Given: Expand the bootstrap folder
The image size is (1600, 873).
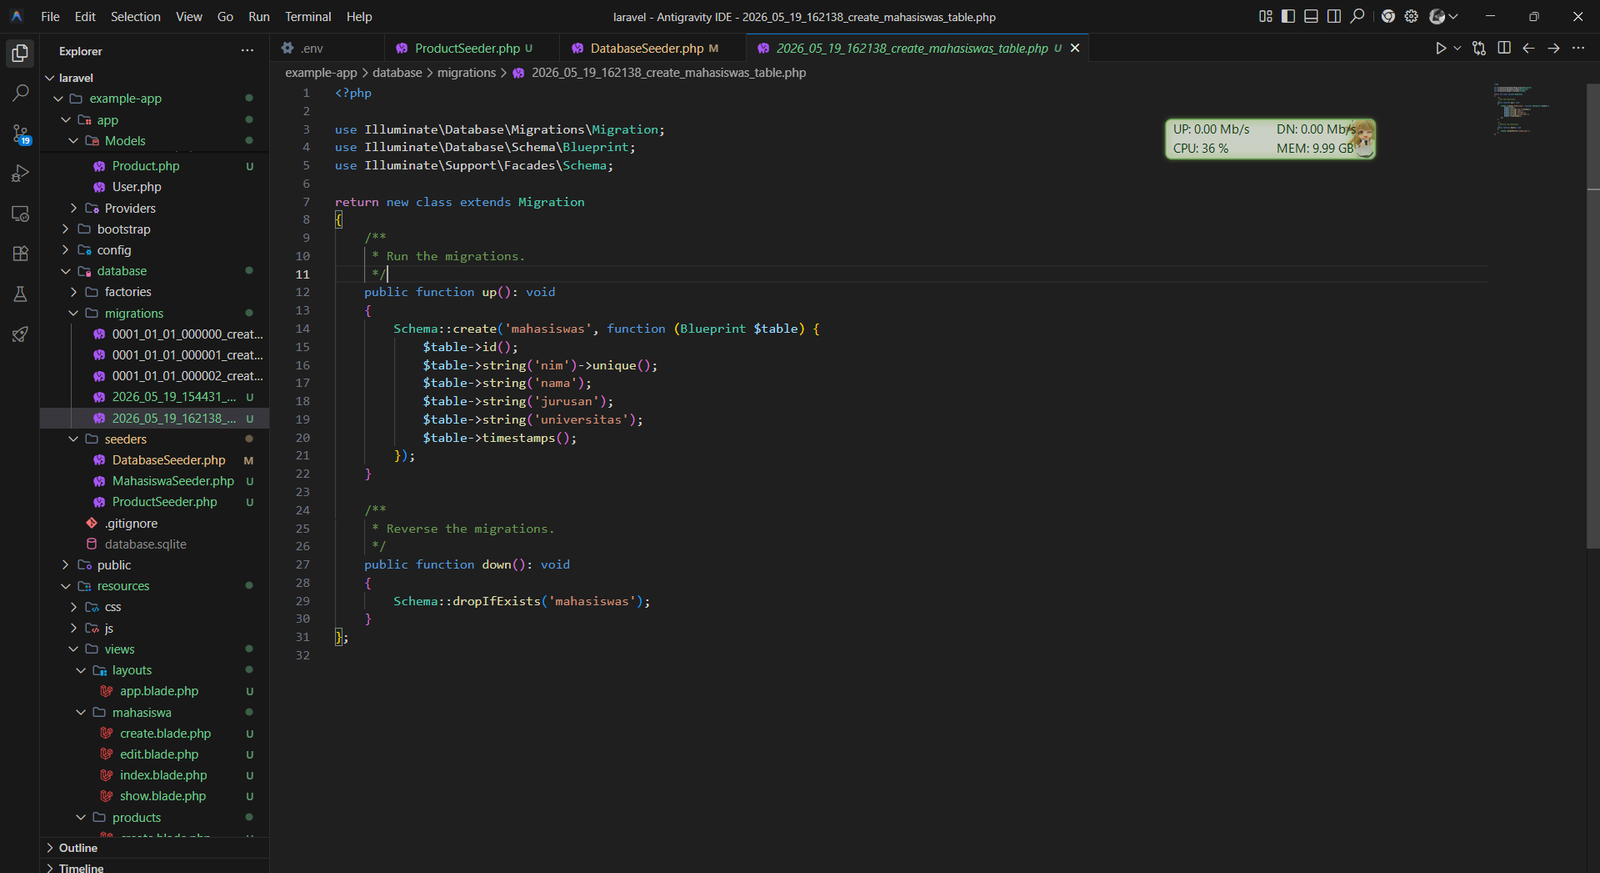Looking at the screenshot, I should pyautogui.click(x=154, y=229).
